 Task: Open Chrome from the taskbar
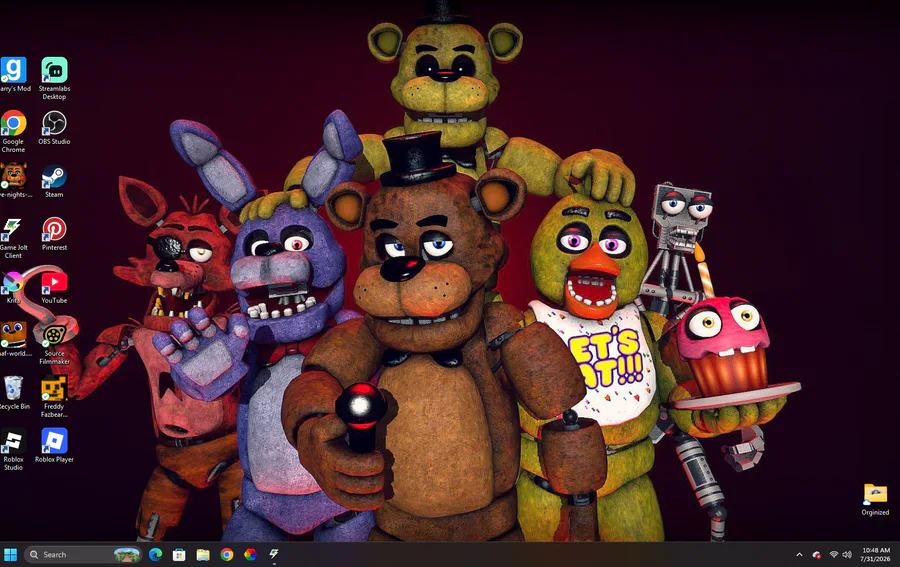(x=227, y=554)
